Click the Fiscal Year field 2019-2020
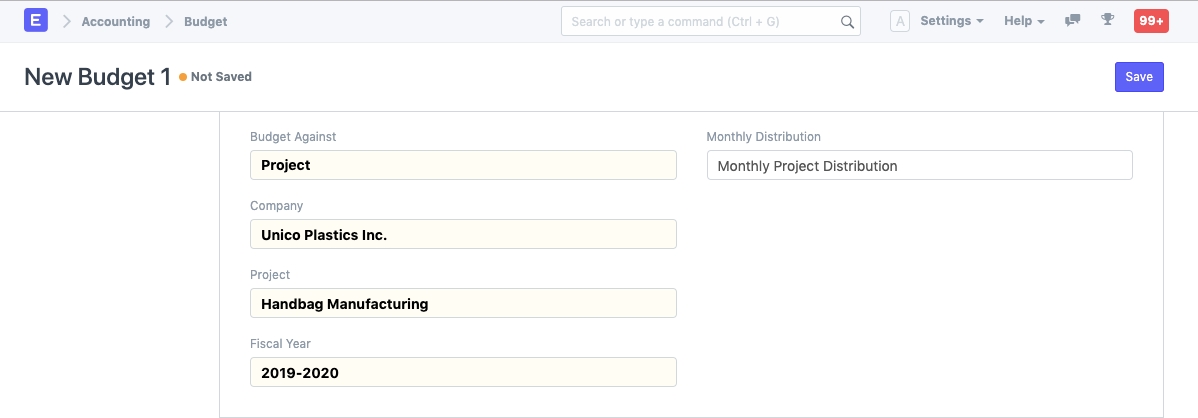Image resolution: width=1198 pixels, height=418 pixels. (x=463, y=372)
